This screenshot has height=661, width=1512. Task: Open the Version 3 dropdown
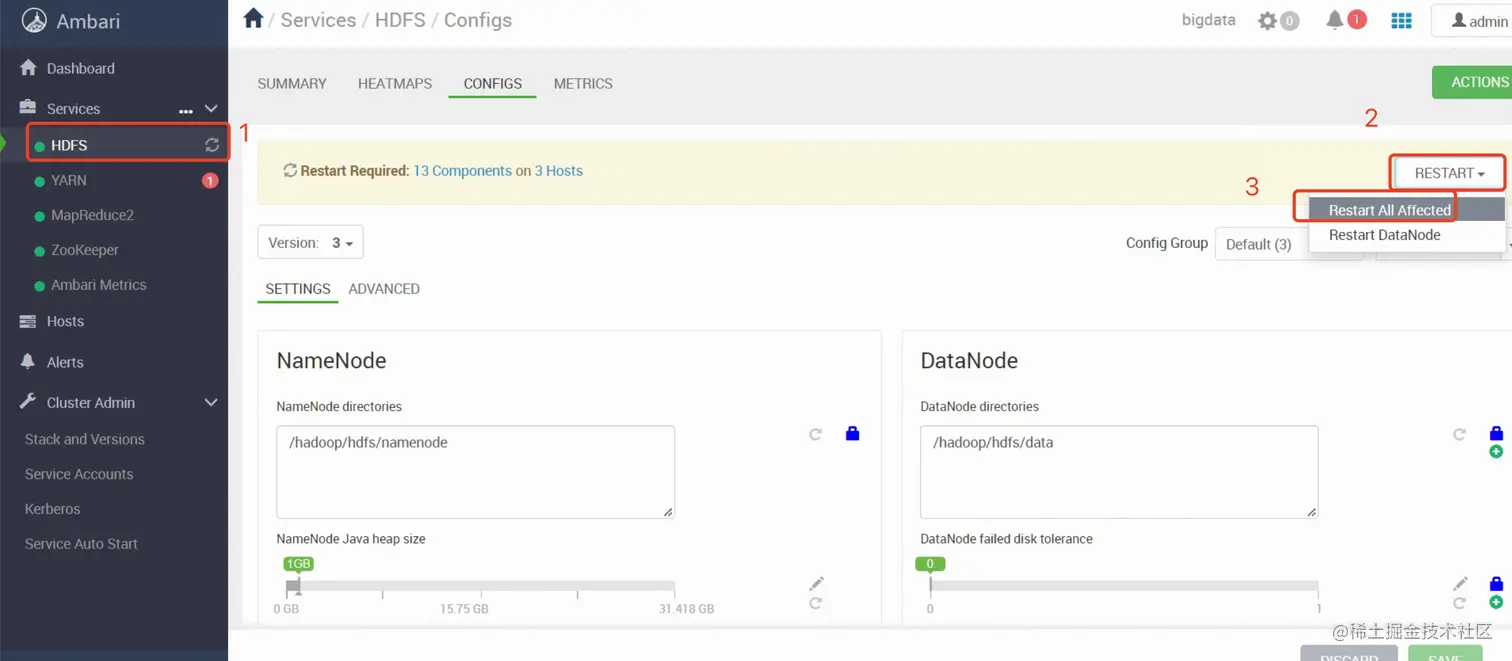(310, 243)
